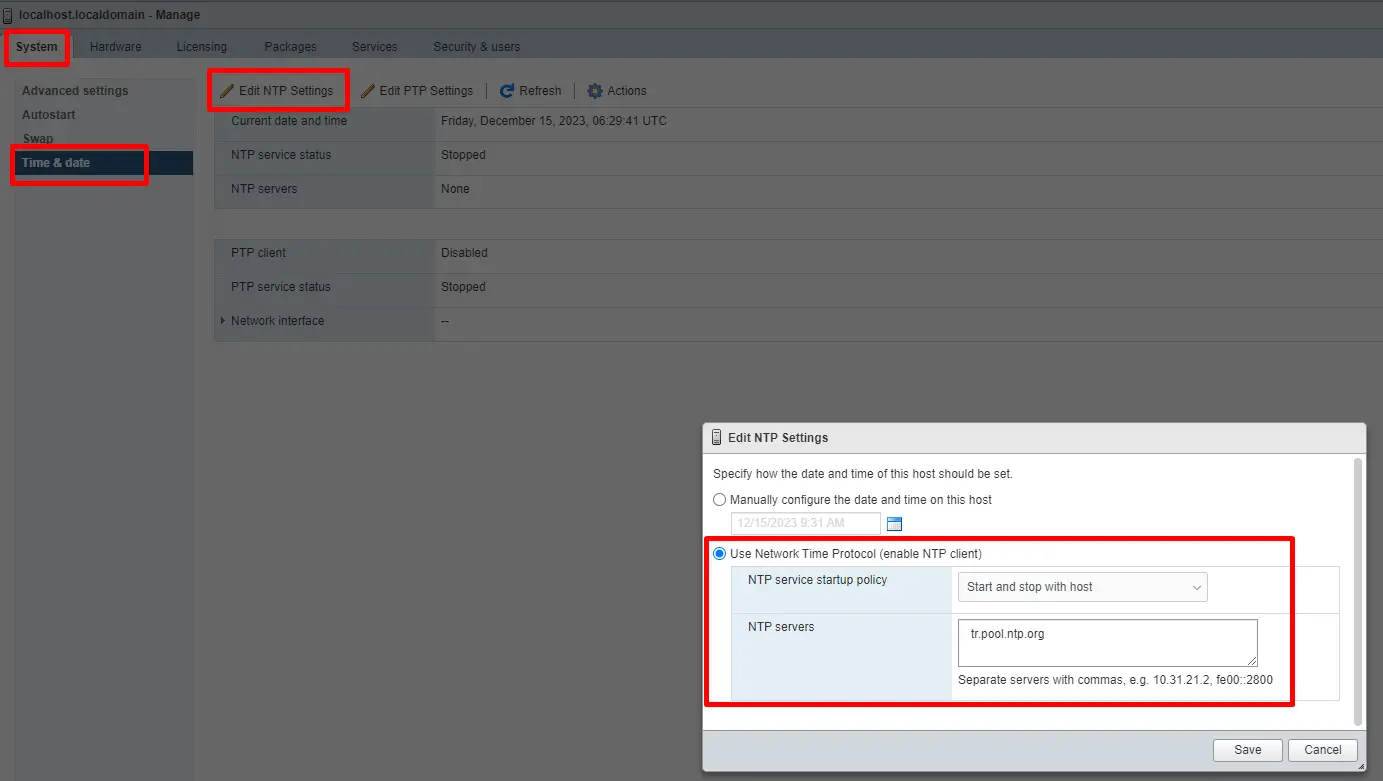Viewport: 1383px width, 781px height.
Task: Click the Edit NTP Settings dialog host icon
Action: point(716,438)
